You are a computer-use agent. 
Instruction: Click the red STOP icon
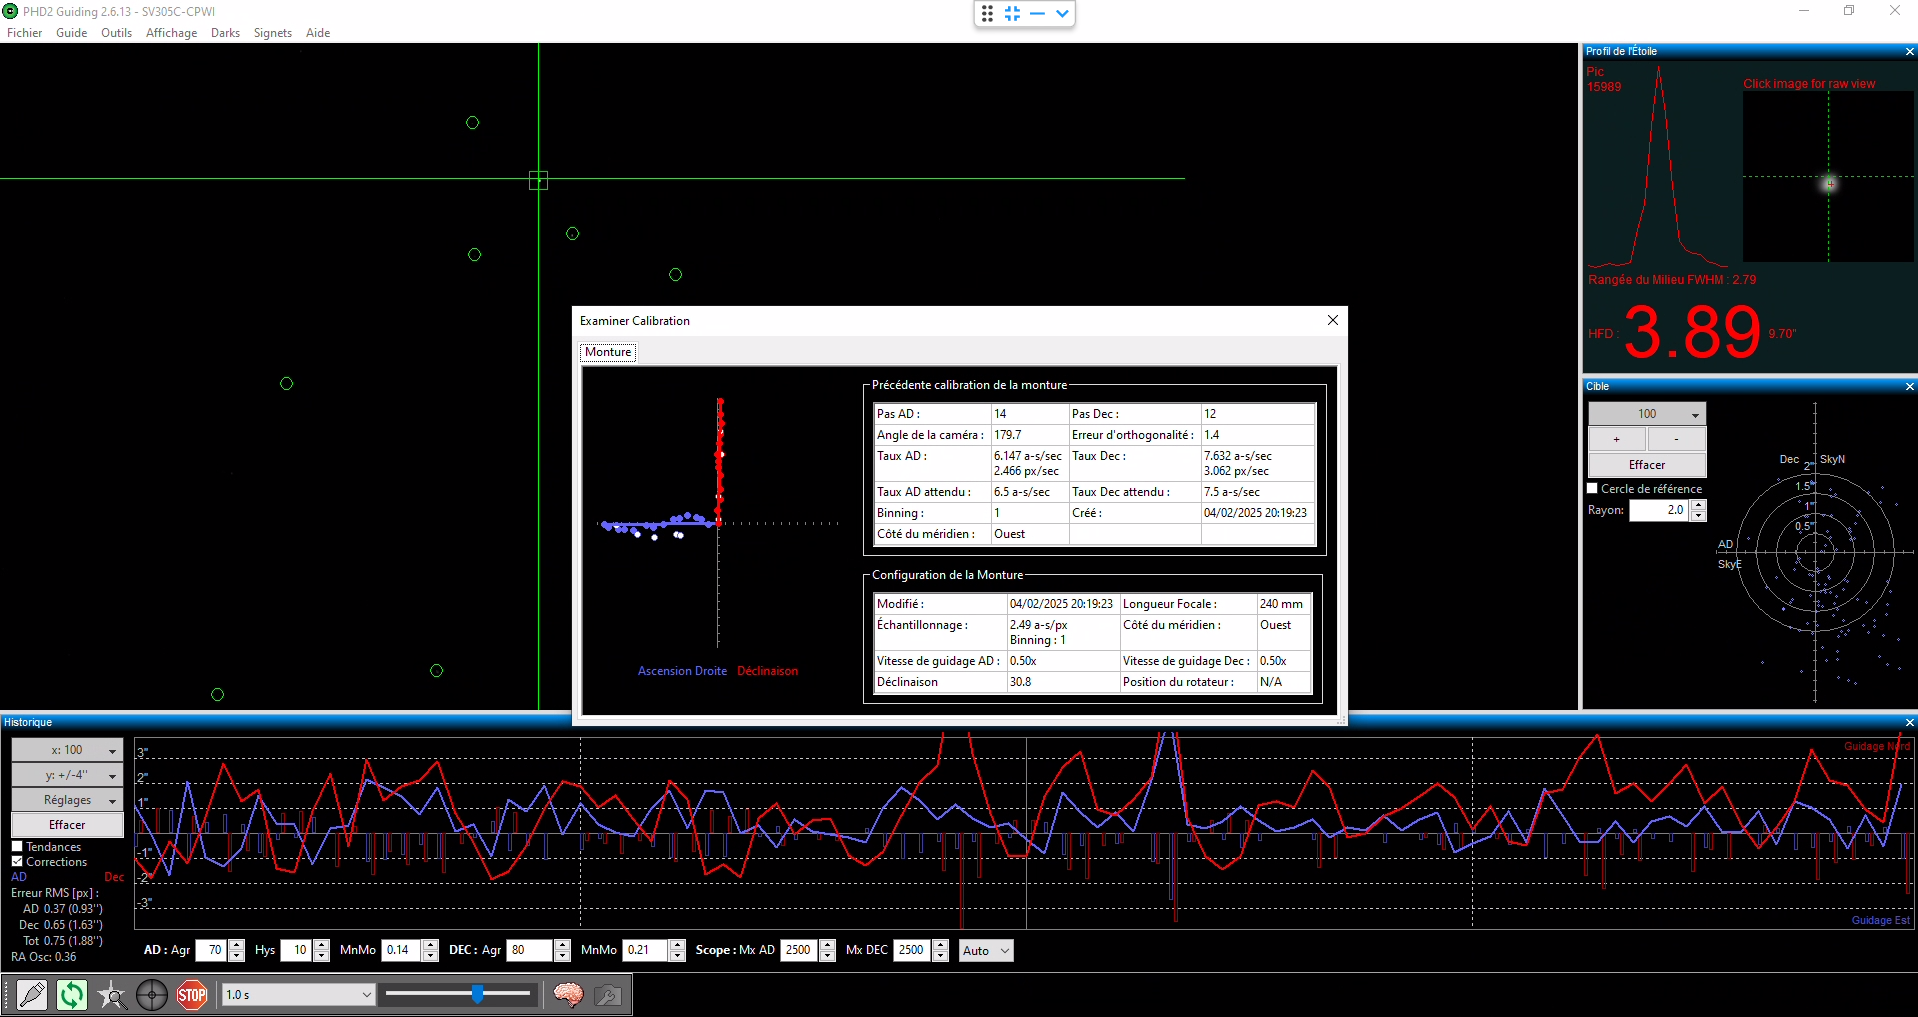coord(192,995)
